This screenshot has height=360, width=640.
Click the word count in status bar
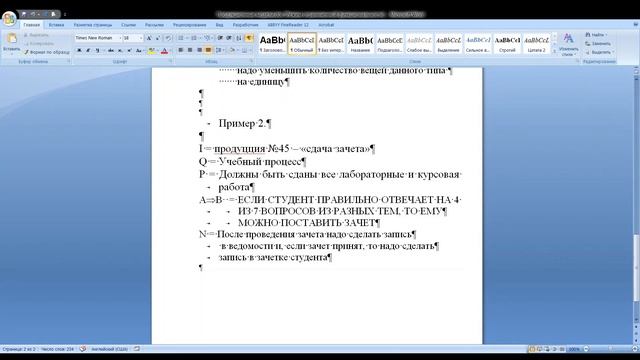pos(58,349)
